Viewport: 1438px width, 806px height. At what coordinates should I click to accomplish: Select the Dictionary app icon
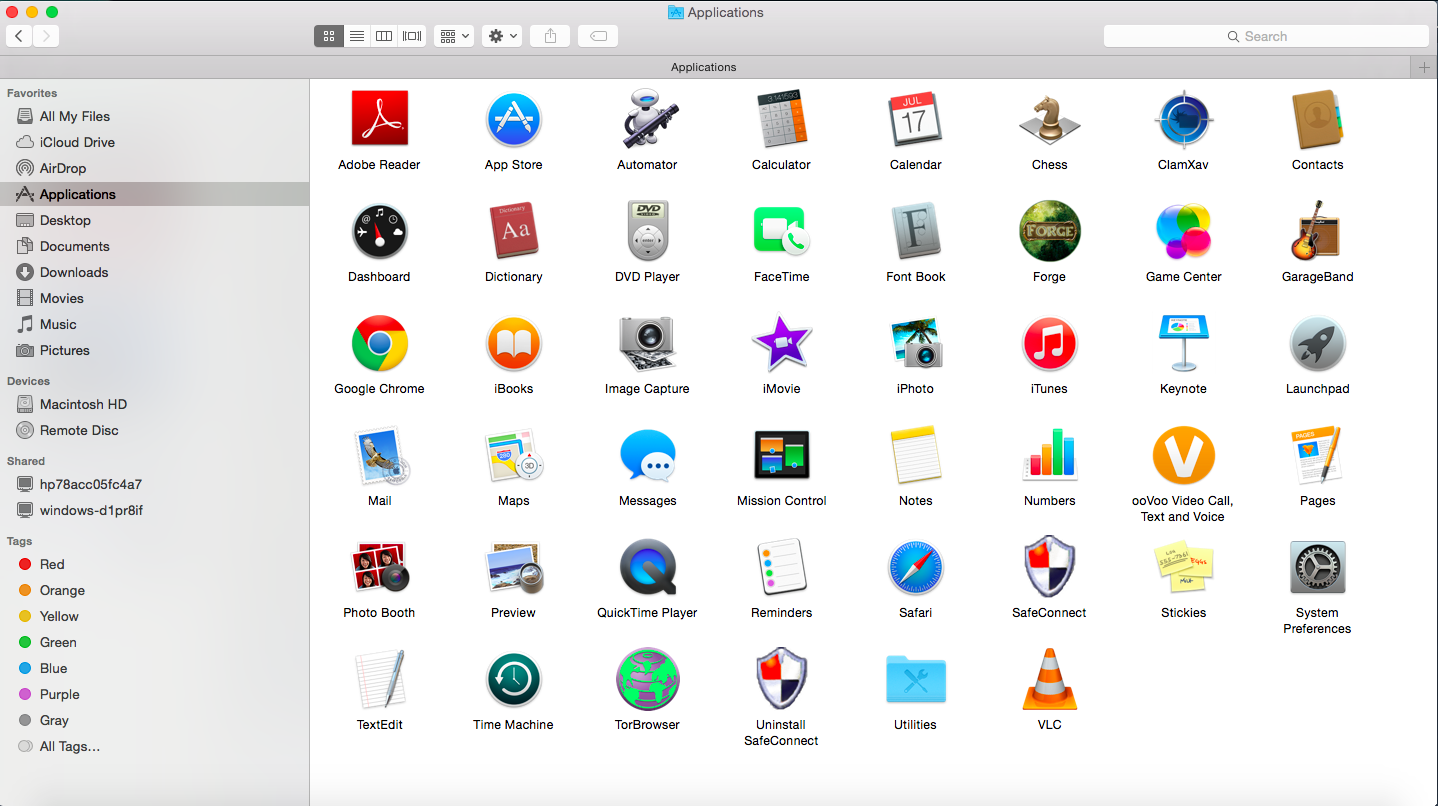513,231
